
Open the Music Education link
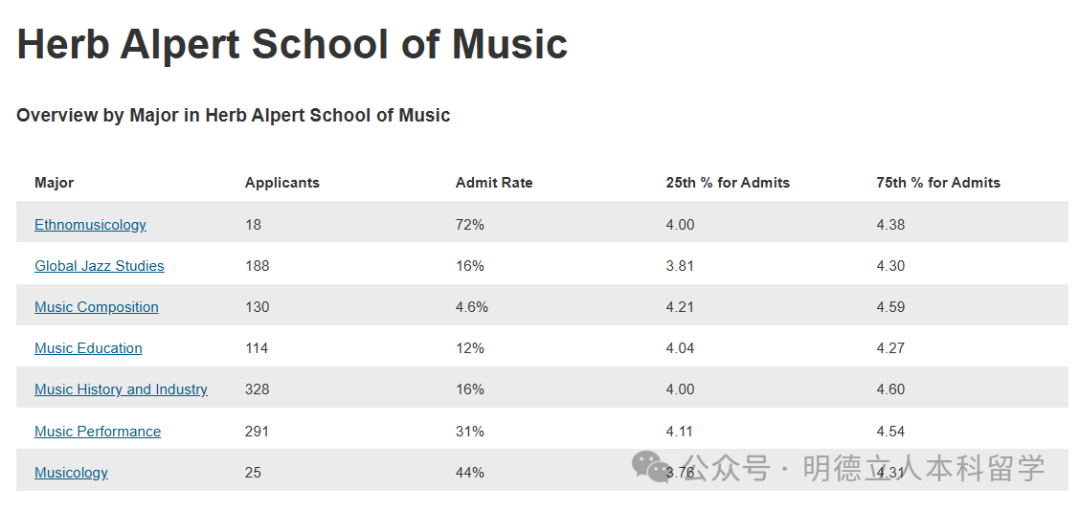point(88,348)
